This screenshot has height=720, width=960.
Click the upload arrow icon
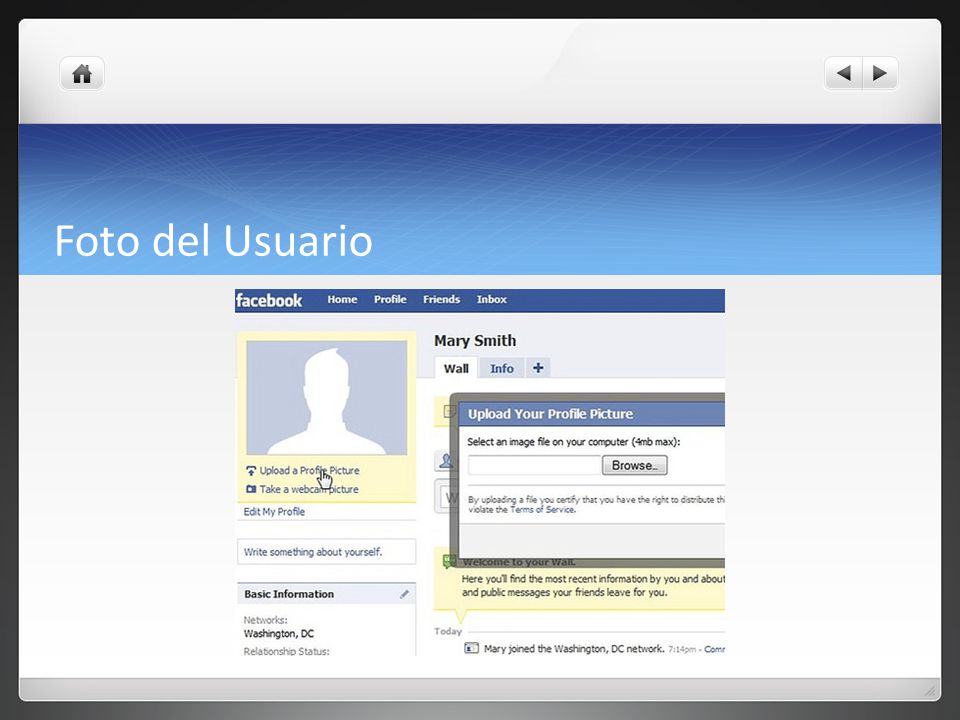[x=251, y=471]
